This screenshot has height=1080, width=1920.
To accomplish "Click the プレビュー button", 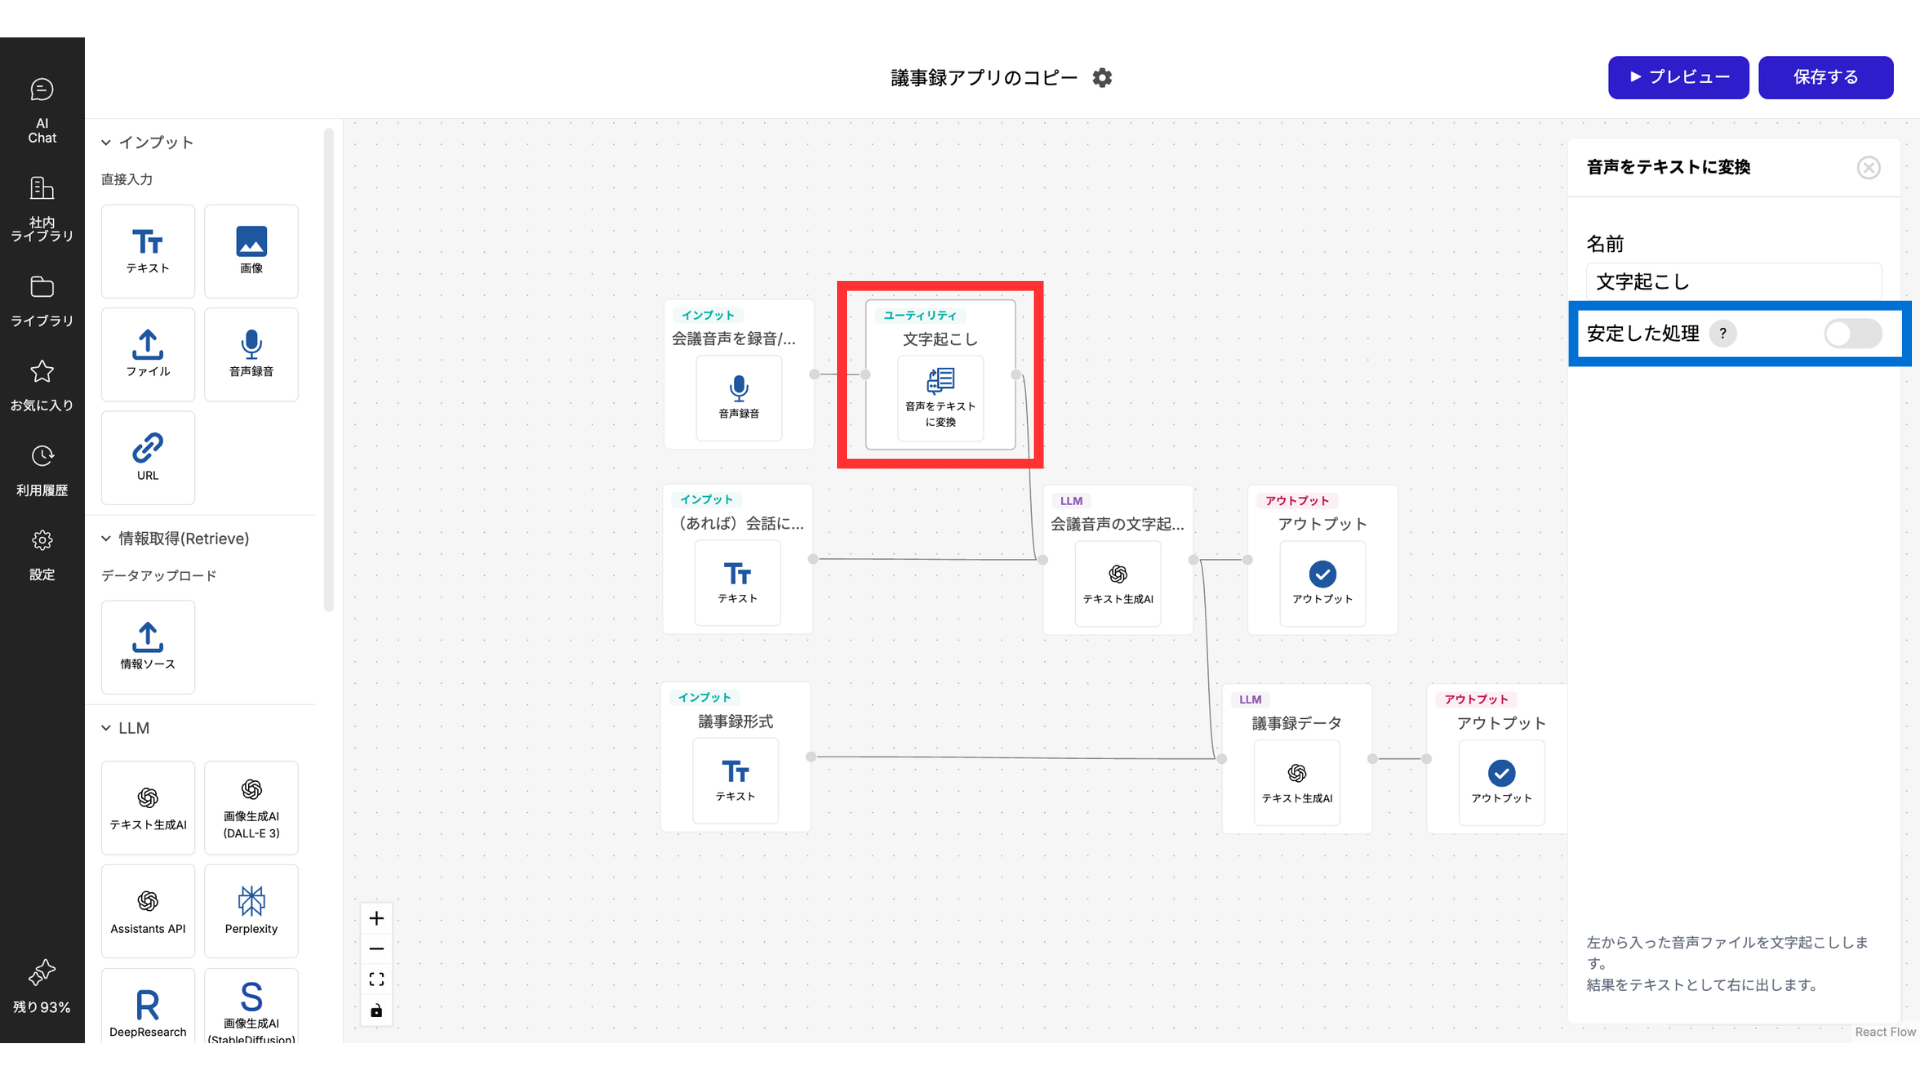I will pyautogui.click(x=1678, y=77).
